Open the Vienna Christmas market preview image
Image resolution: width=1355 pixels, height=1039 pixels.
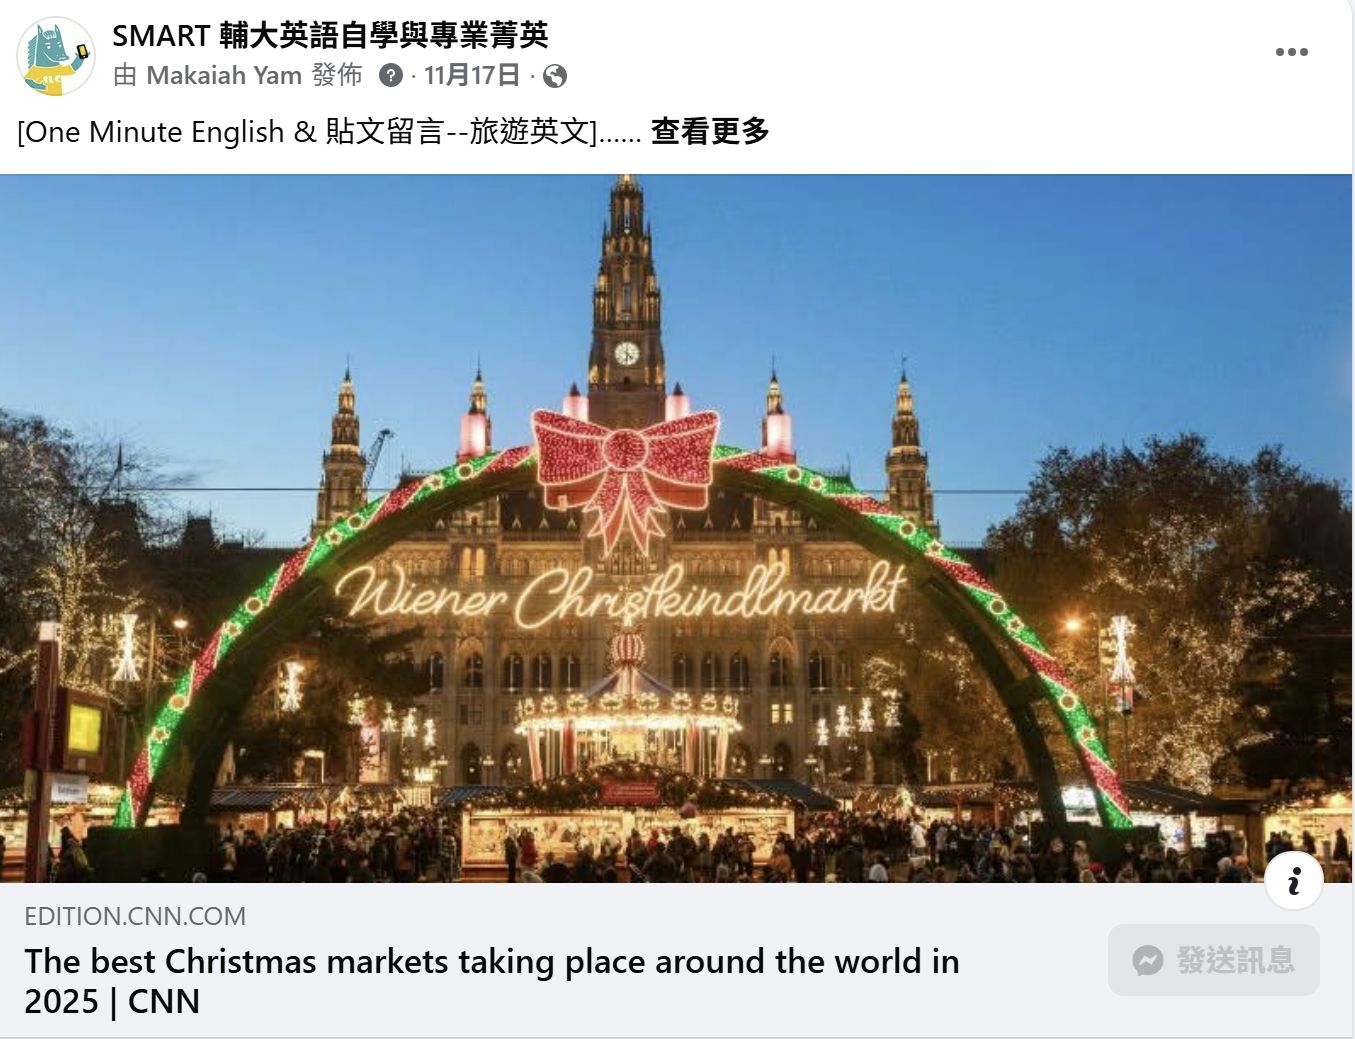click(676, 529)
